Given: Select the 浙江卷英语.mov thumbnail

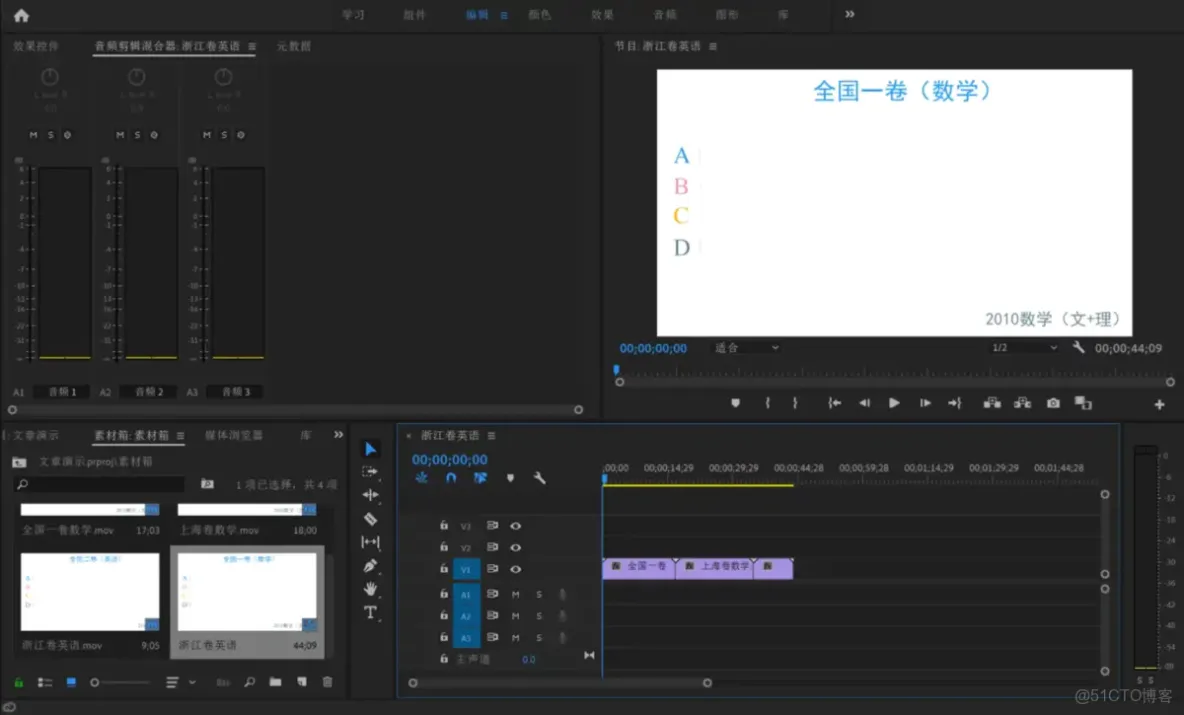Looking at the screenshot, I should pyautogui.click(x=90, y=592).
